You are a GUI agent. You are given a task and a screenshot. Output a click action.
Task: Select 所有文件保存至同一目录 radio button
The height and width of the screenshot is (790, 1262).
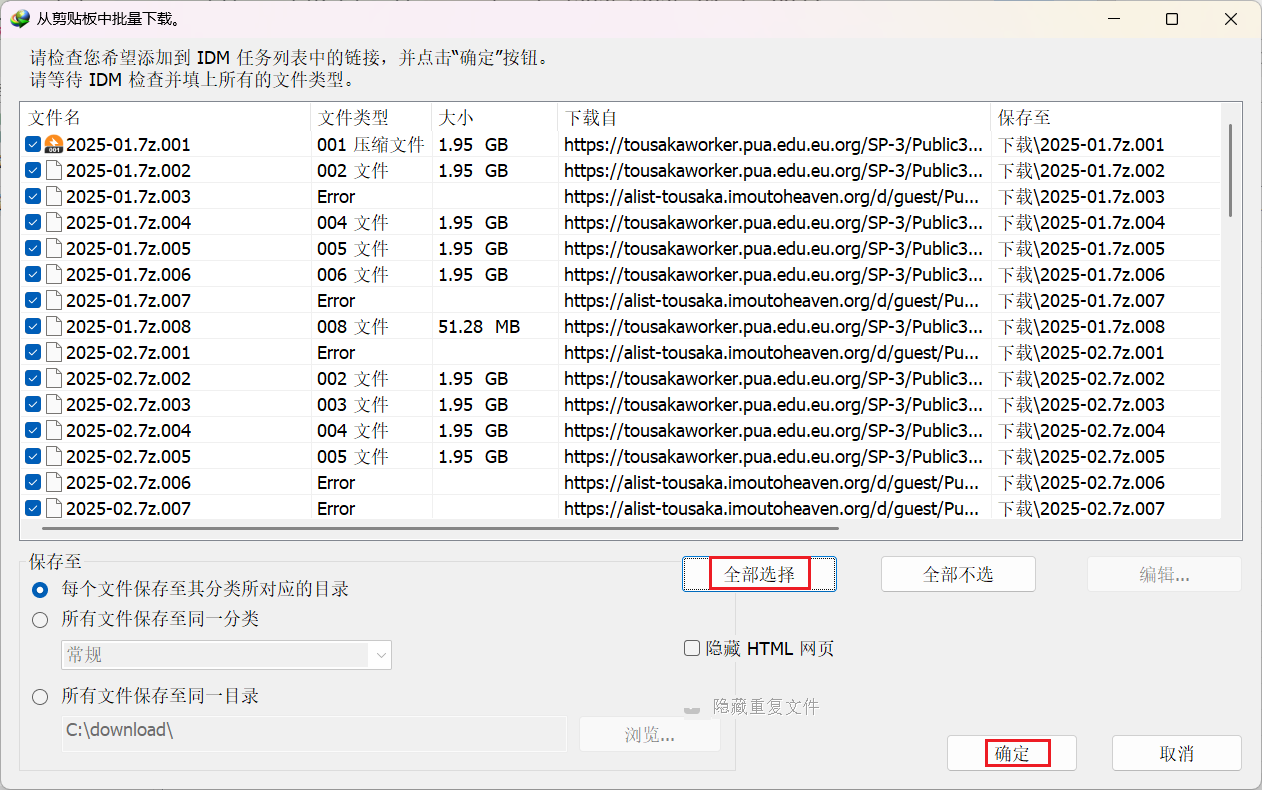40,697
